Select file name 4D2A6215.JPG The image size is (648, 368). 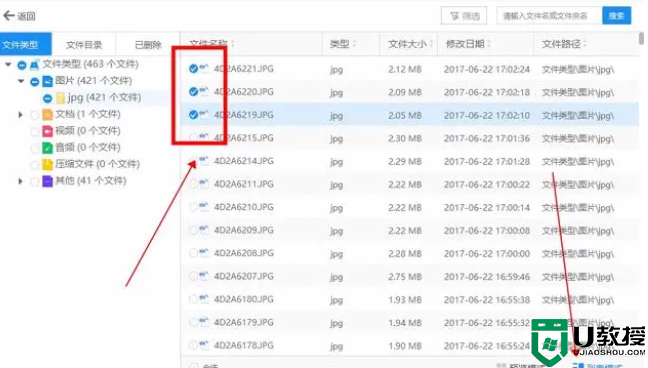coord(243,138)
